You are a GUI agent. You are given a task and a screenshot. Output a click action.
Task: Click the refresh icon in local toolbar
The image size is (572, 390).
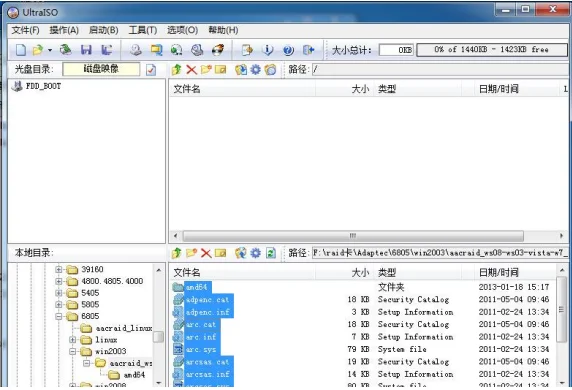(x=271, y=252)
